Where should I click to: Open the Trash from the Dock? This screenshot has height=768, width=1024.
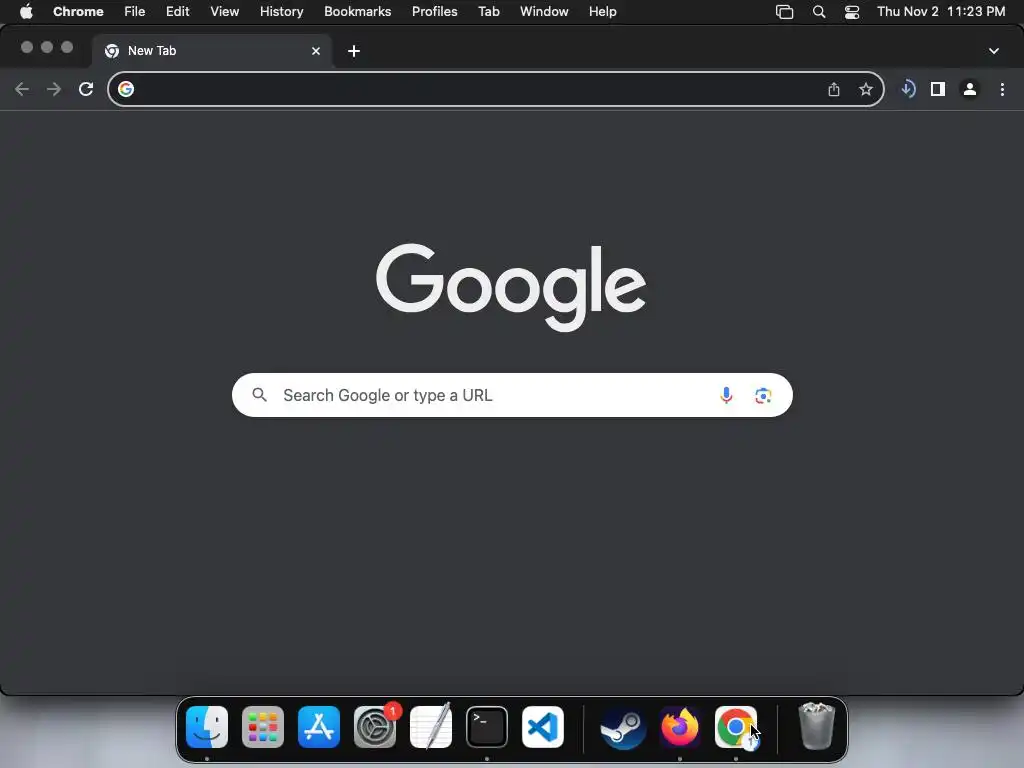click(x=816, y=726)
